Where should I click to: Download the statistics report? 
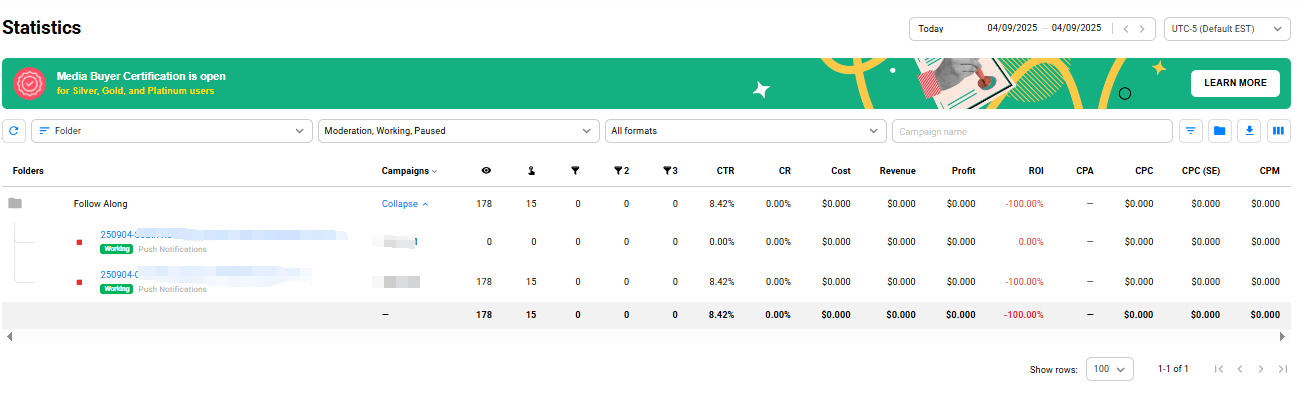(x=1248, y=131)
